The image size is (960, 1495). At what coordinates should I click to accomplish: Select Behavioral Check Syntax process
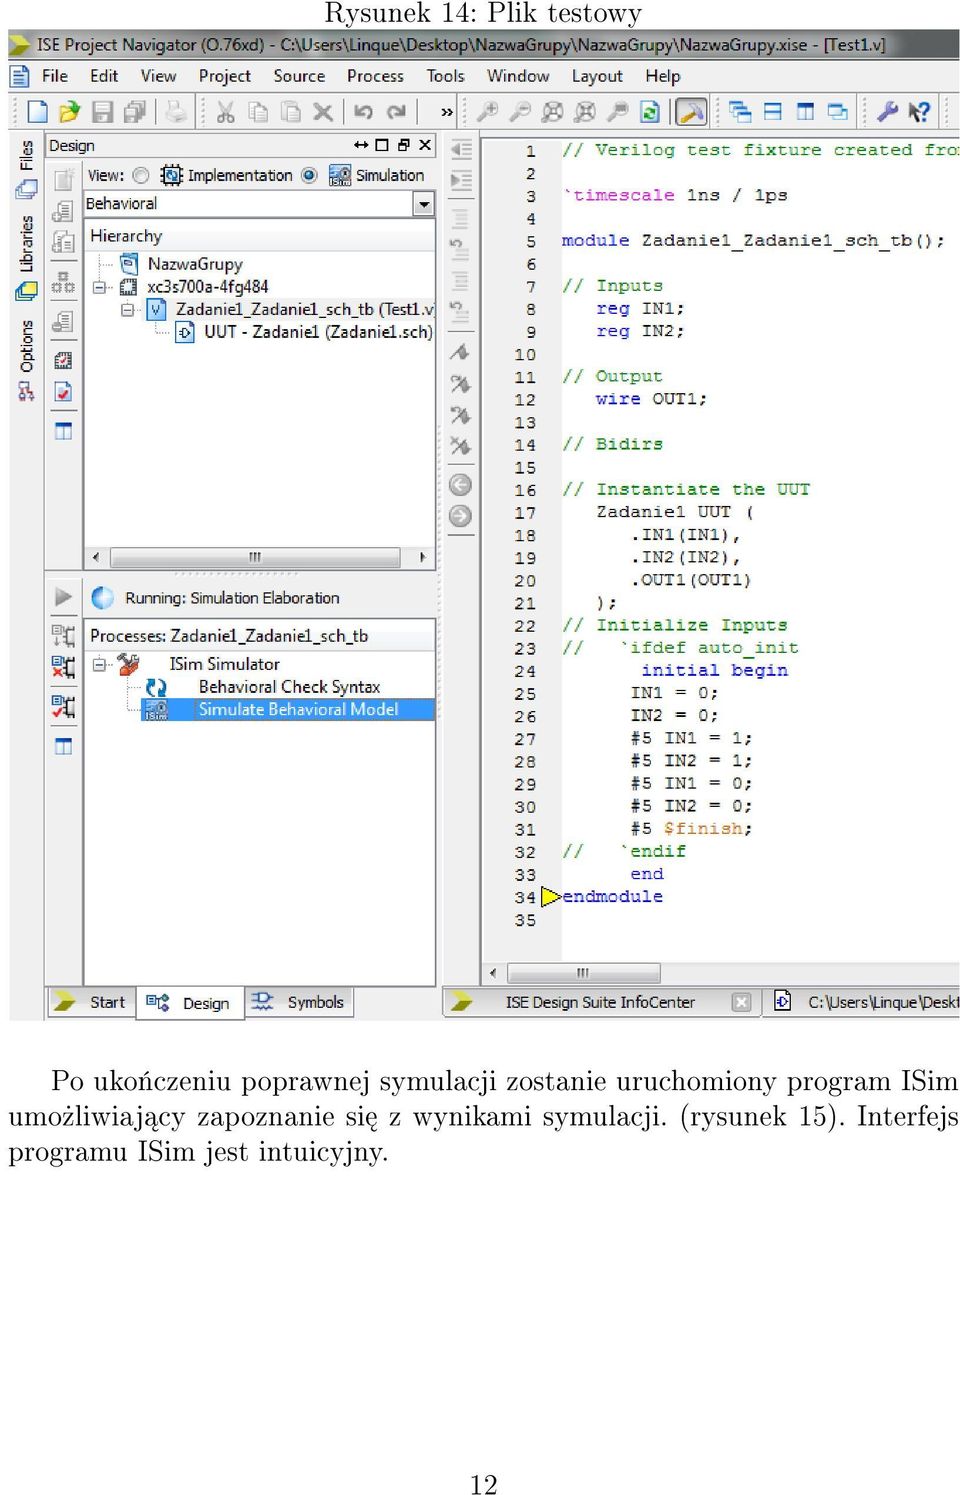tap(289, 687)
